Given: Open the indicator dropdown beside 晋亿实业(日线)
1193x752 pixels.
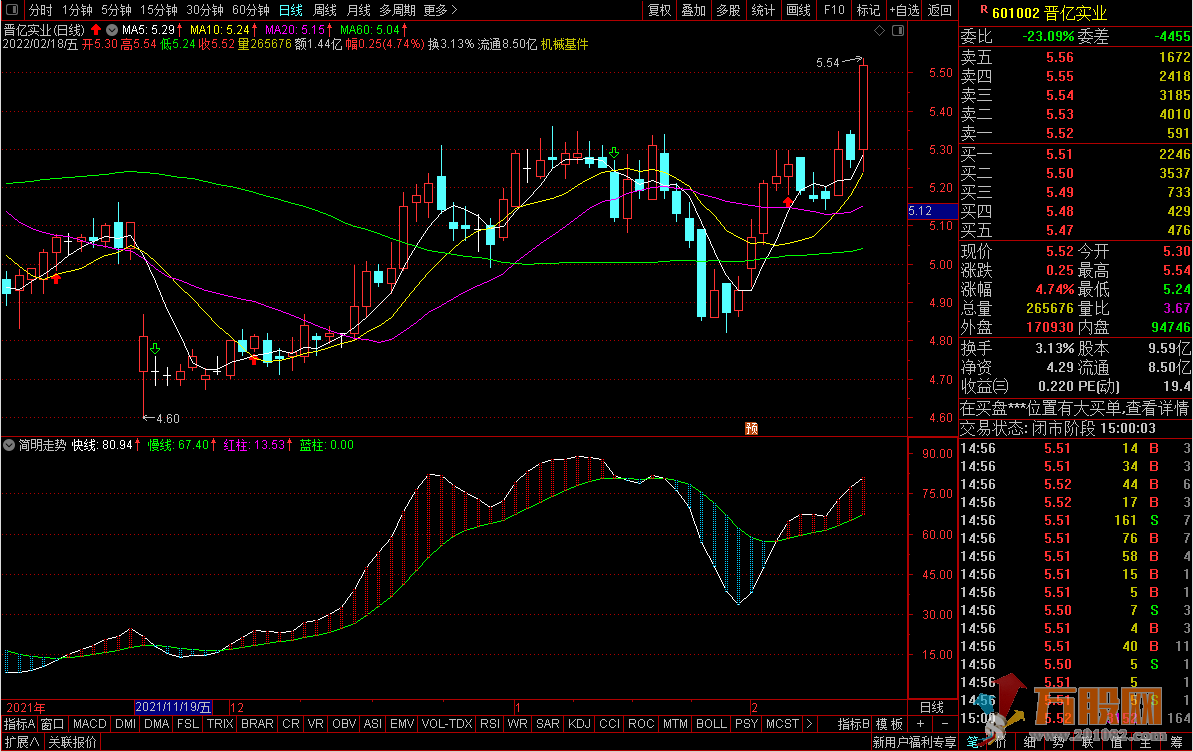Looking at the screenshot, I should pos(112,30).
